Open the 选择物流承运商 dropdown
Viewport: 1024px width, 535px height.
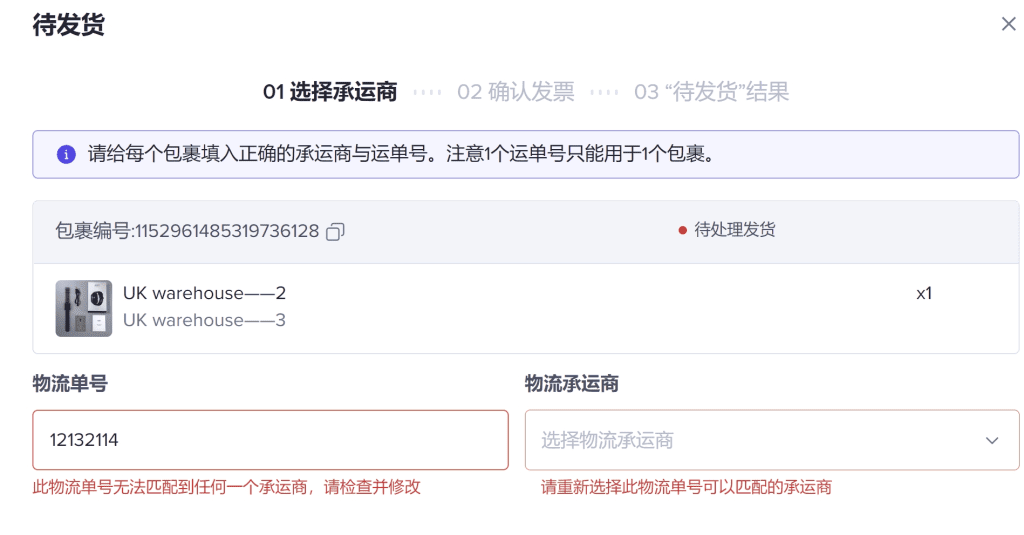[x=772, y=440]
